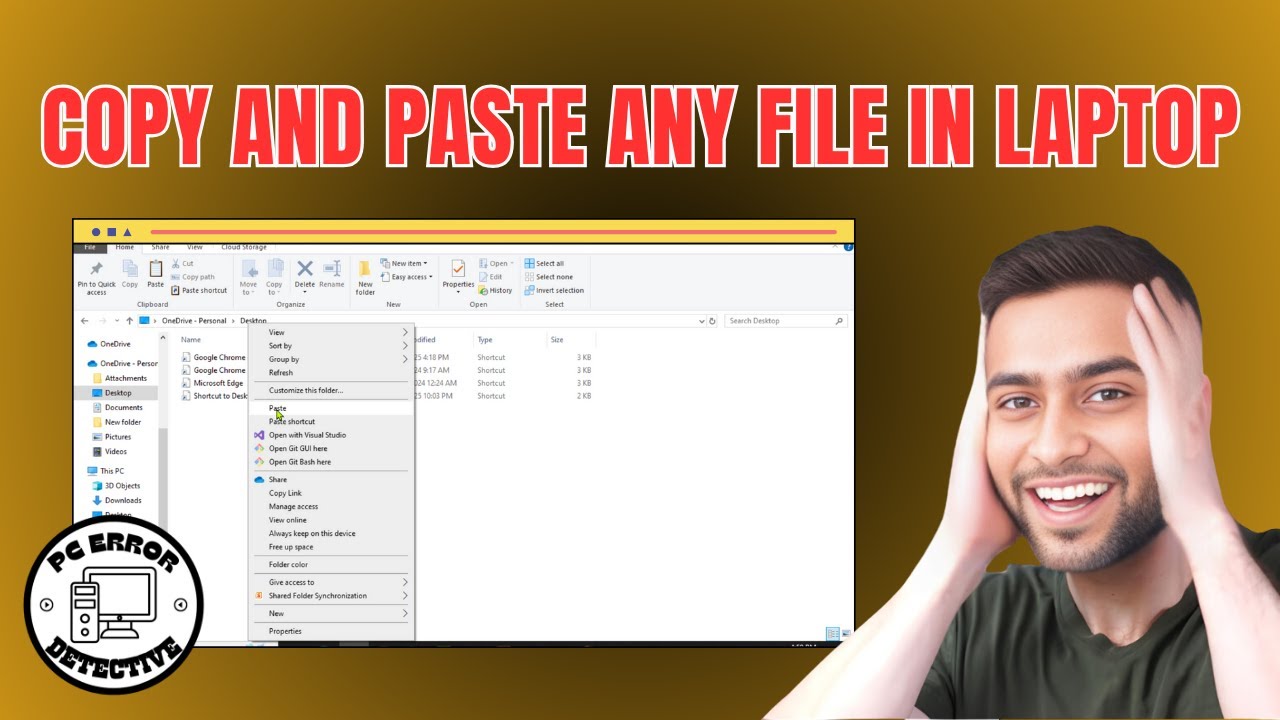The height and width of the screenshot is (720, 1280).
Task: Click the Copy to ribbon button
Action: [275, 276]
